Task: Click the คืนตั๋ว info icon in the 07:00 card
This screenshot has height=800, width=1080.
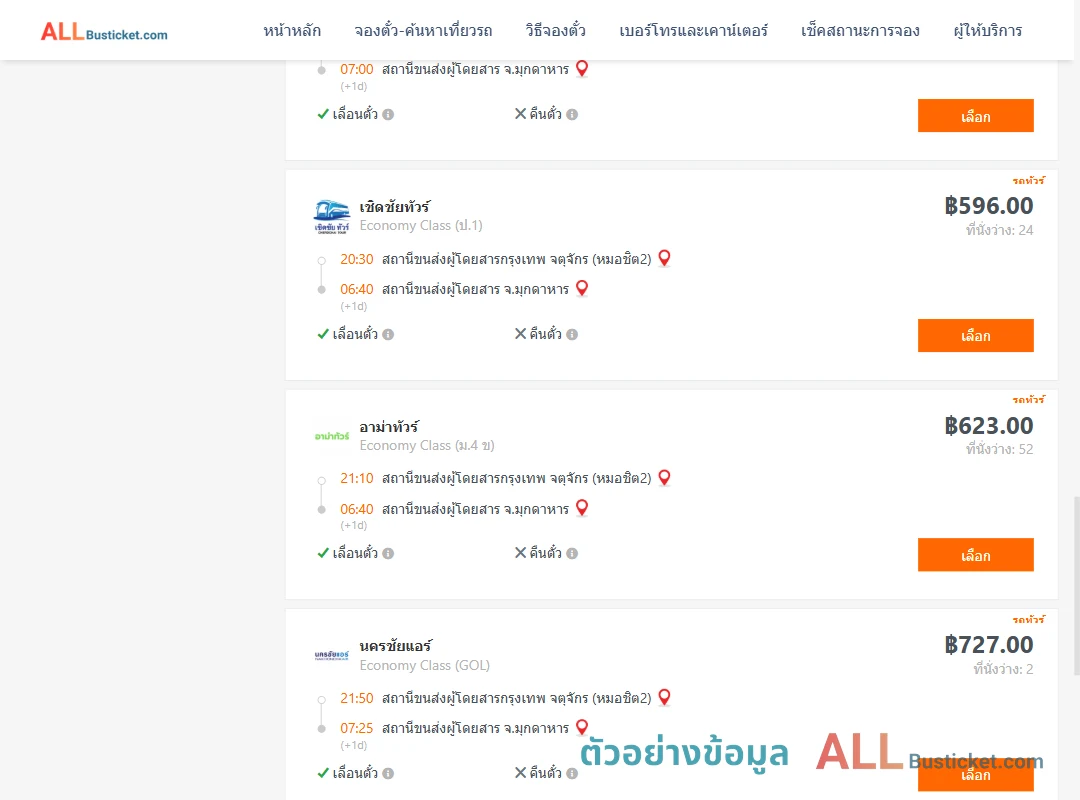Action: click(x=572, y=114)
